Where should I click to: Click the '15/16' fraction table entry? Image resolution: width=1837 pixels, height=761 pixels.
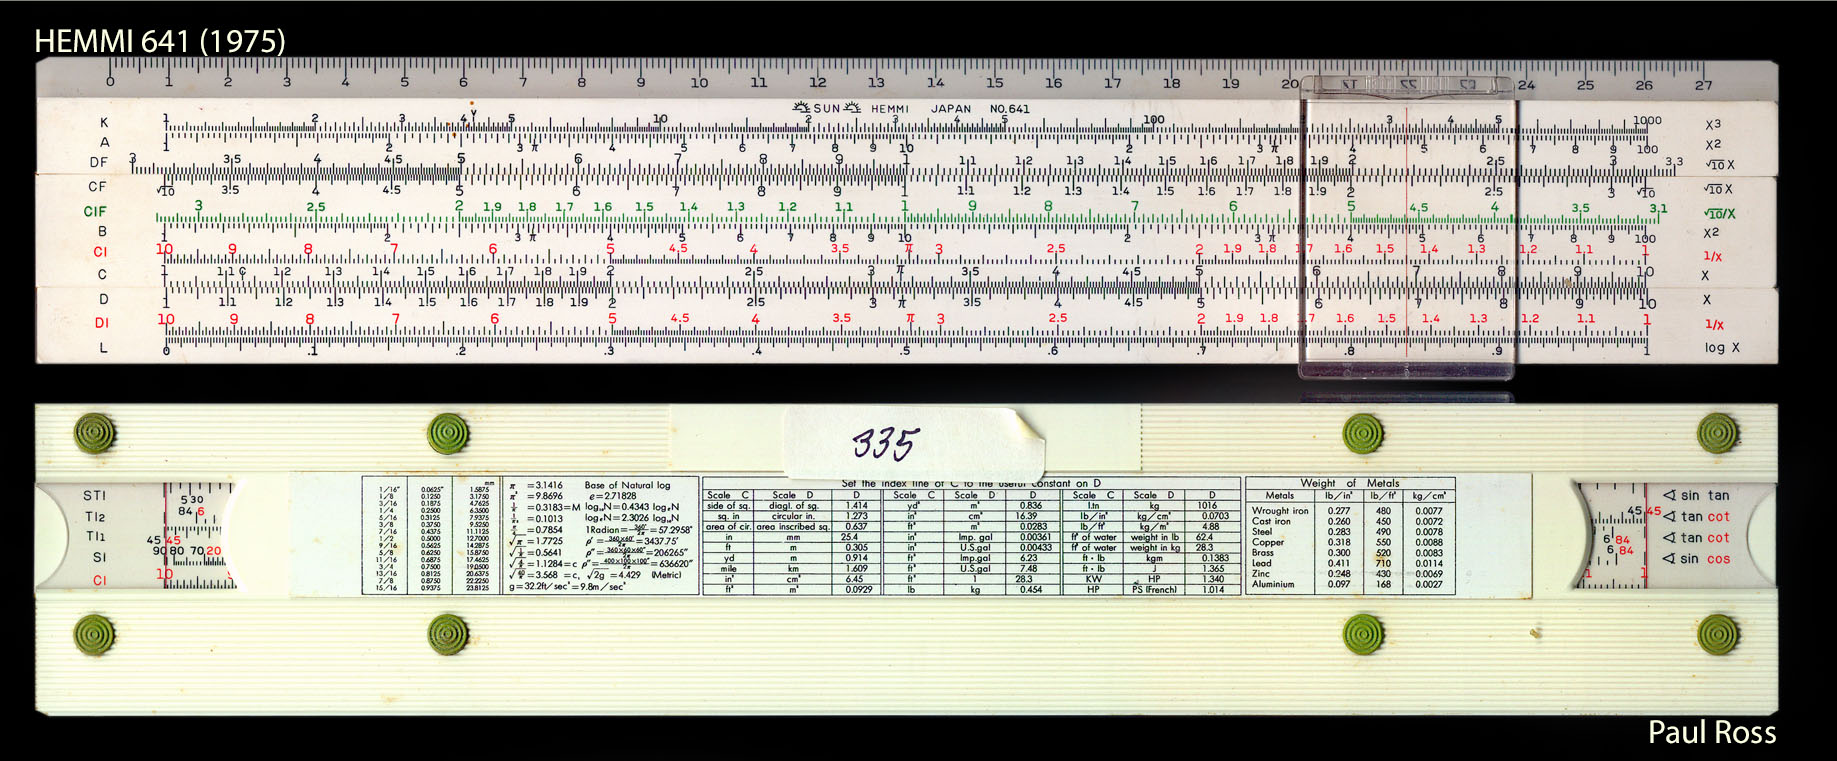coord(387,588)
